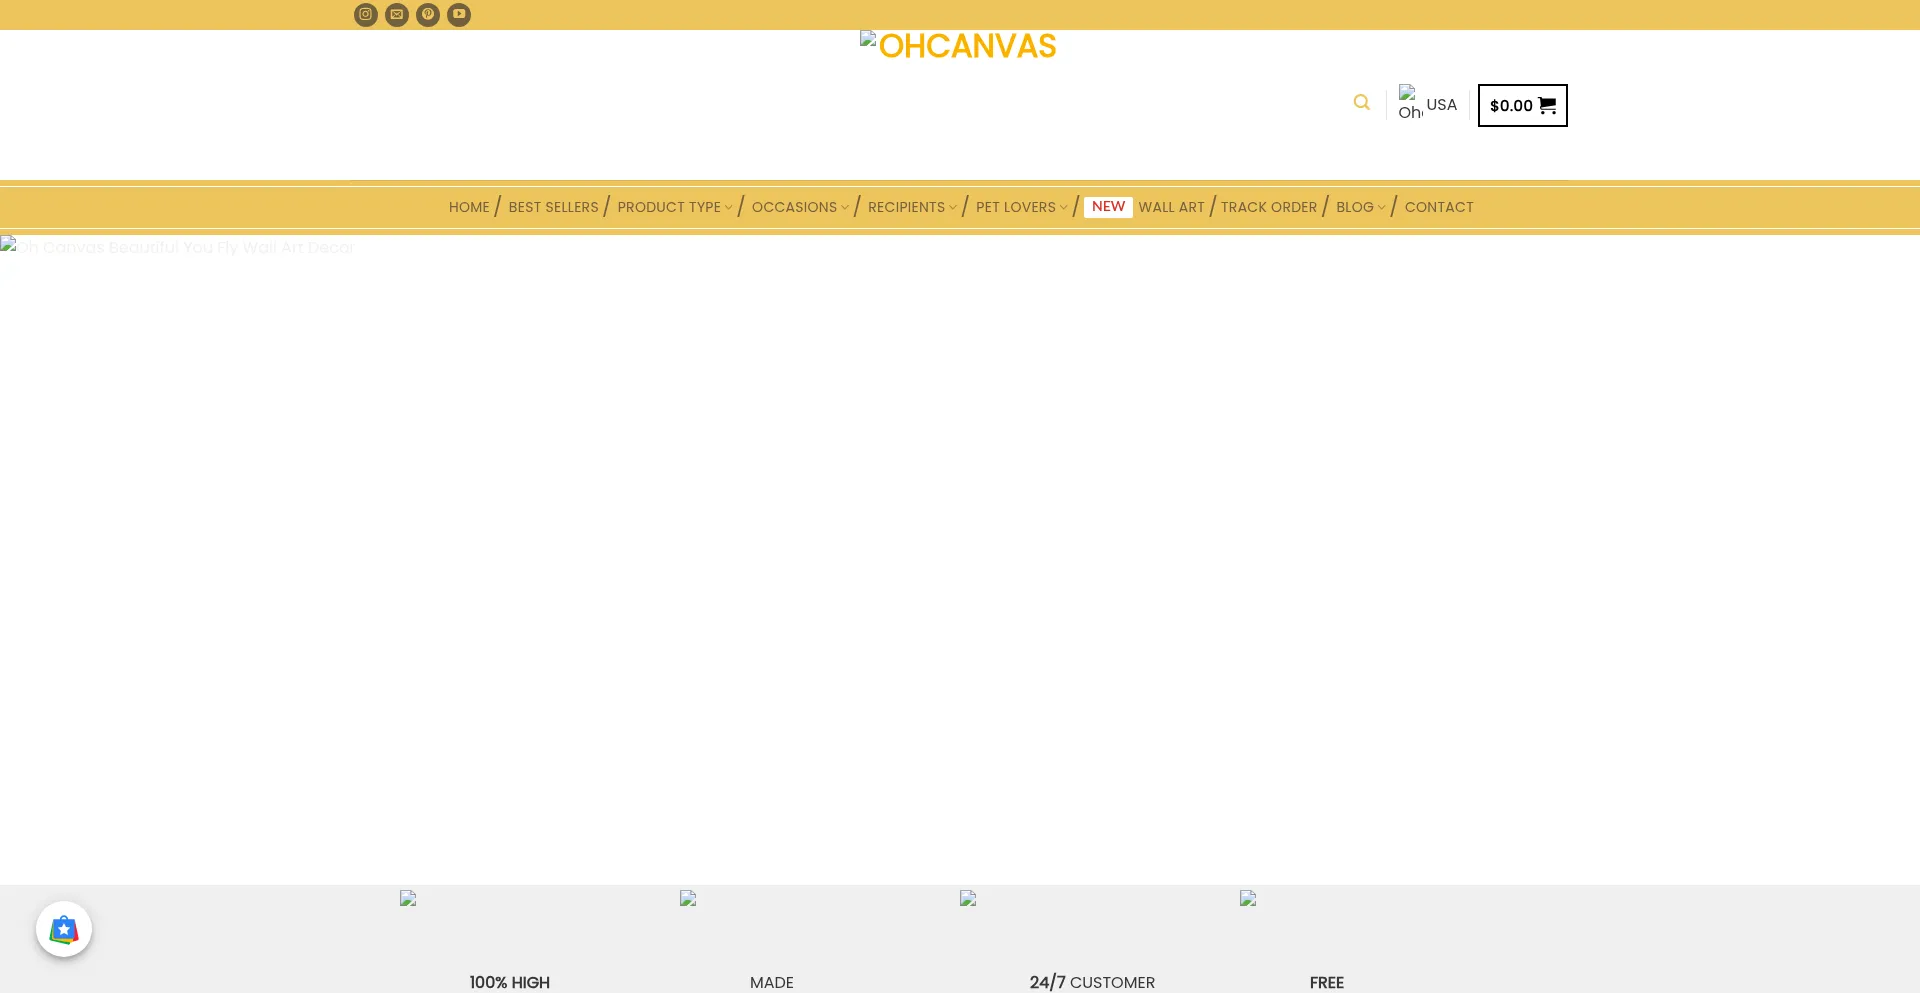Open the Best Sellers menu item
This screenshot has height=993, width=1920.
point(553,207)
